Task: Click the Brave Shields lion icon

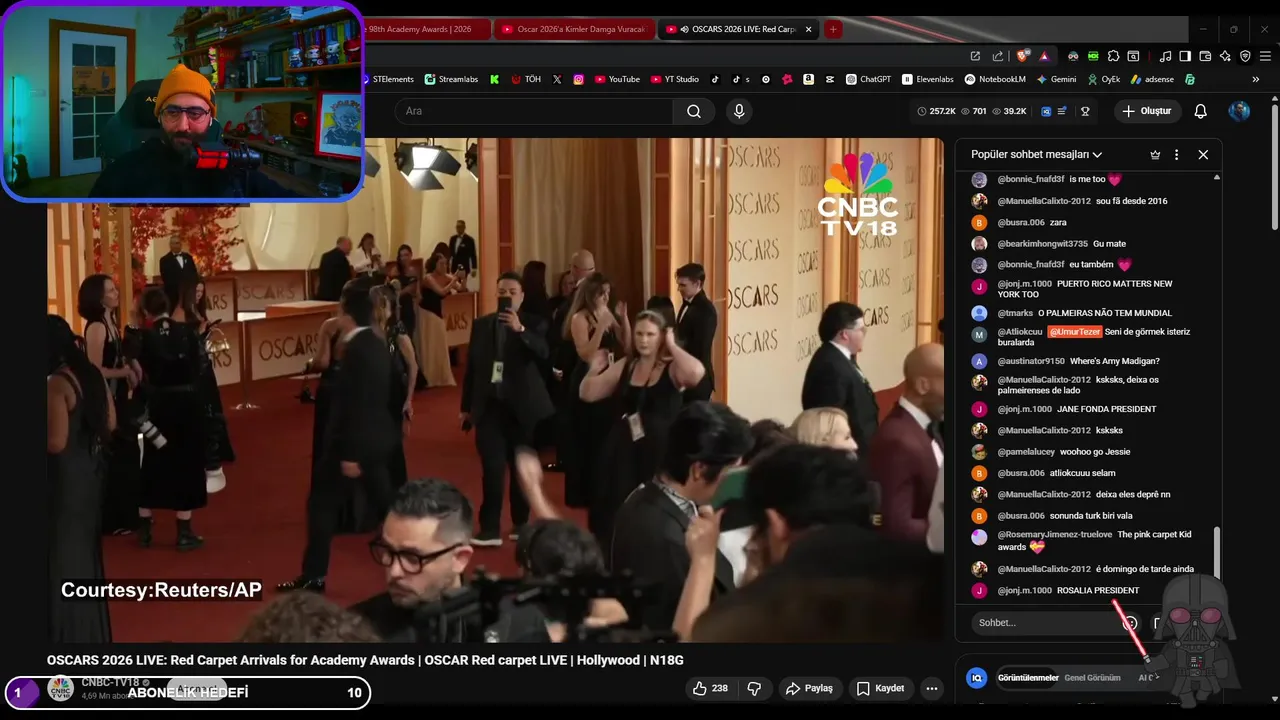Action: tap(1021, 56)
